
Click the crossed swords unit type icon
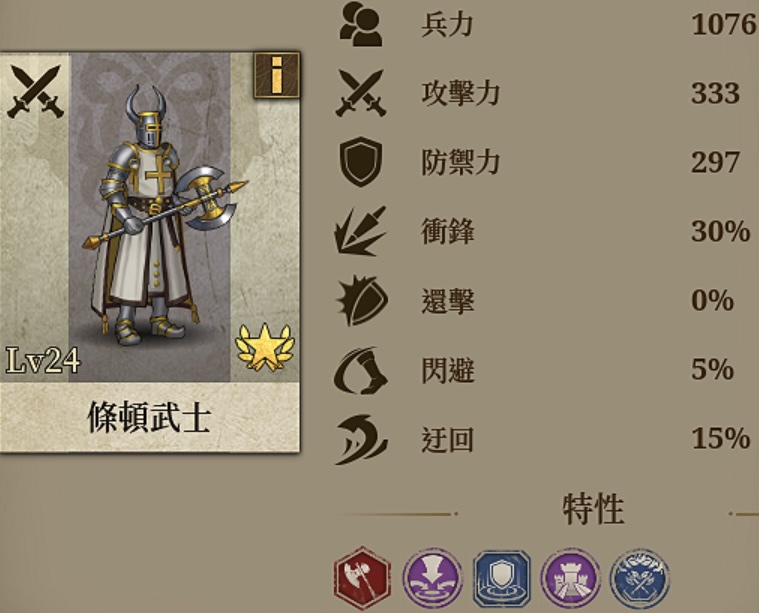tap(35, 91)
